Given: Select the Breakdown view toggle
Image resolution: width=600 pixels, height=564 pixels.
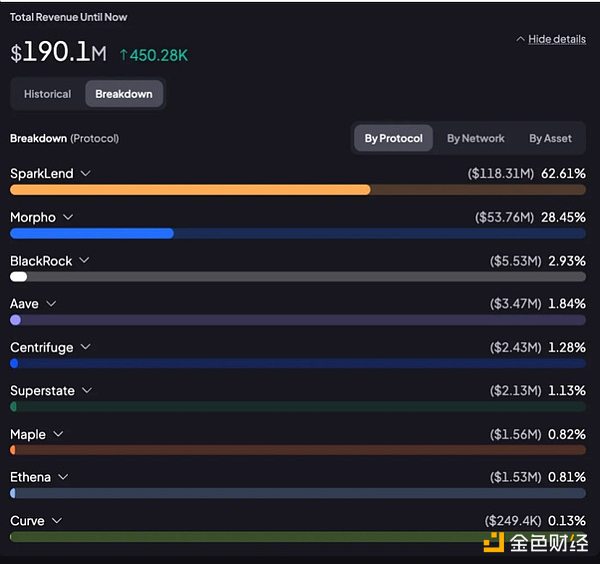Looking at the screenshot, I should (124, 94).
